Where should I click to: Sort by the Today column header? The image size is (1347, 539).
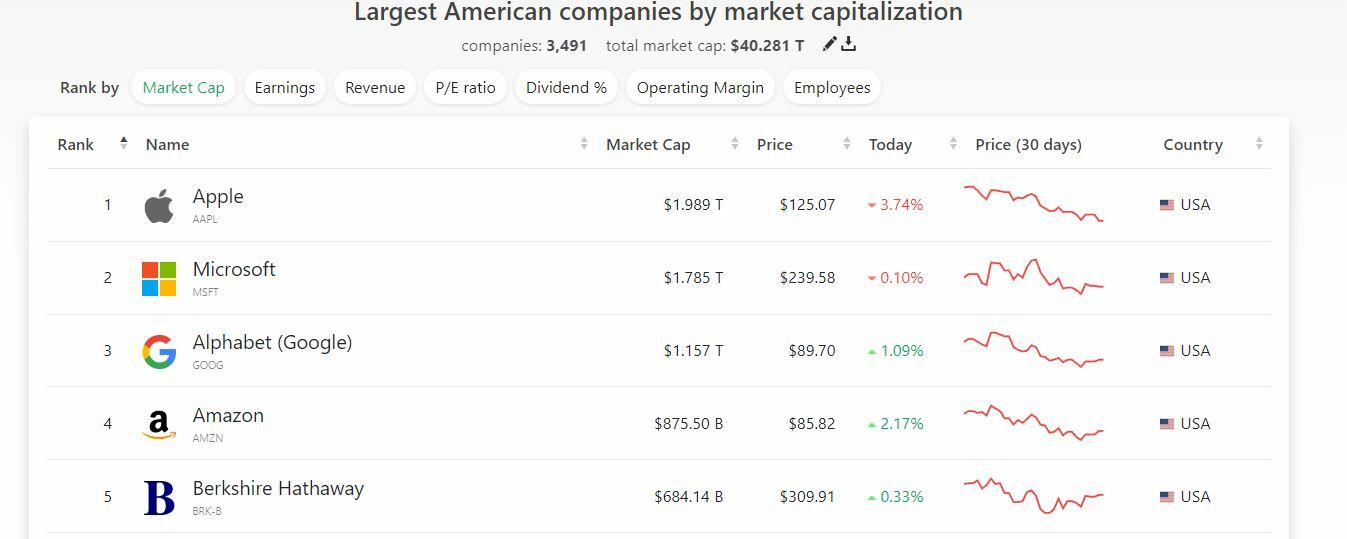coord(890,145)
